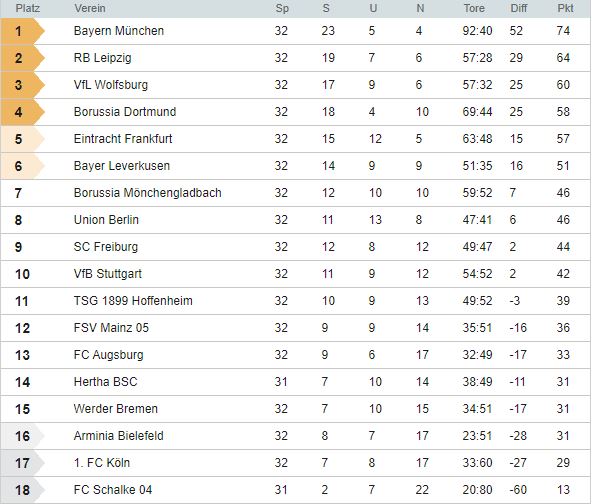Open the Borussia Dortmund team link
Viewport: 592px width, 504px height.
coord(125,112)
